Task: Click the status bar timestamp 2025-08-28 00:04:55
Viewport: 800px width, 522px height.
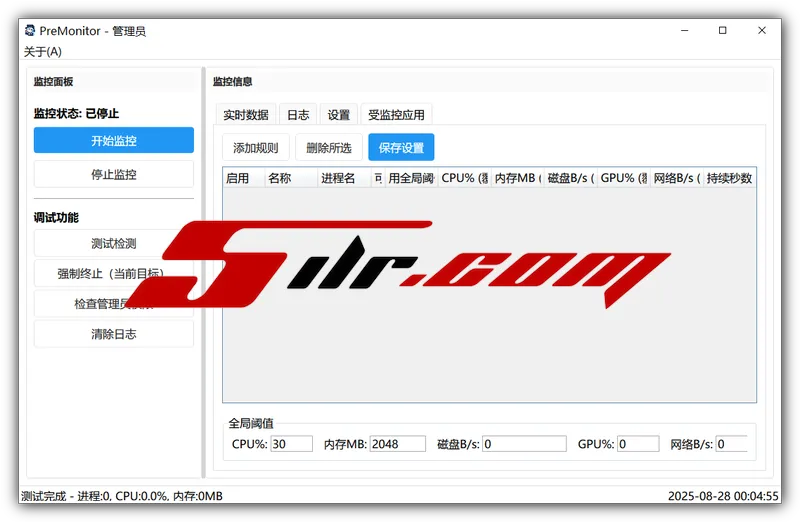Action: coord(723,496)
